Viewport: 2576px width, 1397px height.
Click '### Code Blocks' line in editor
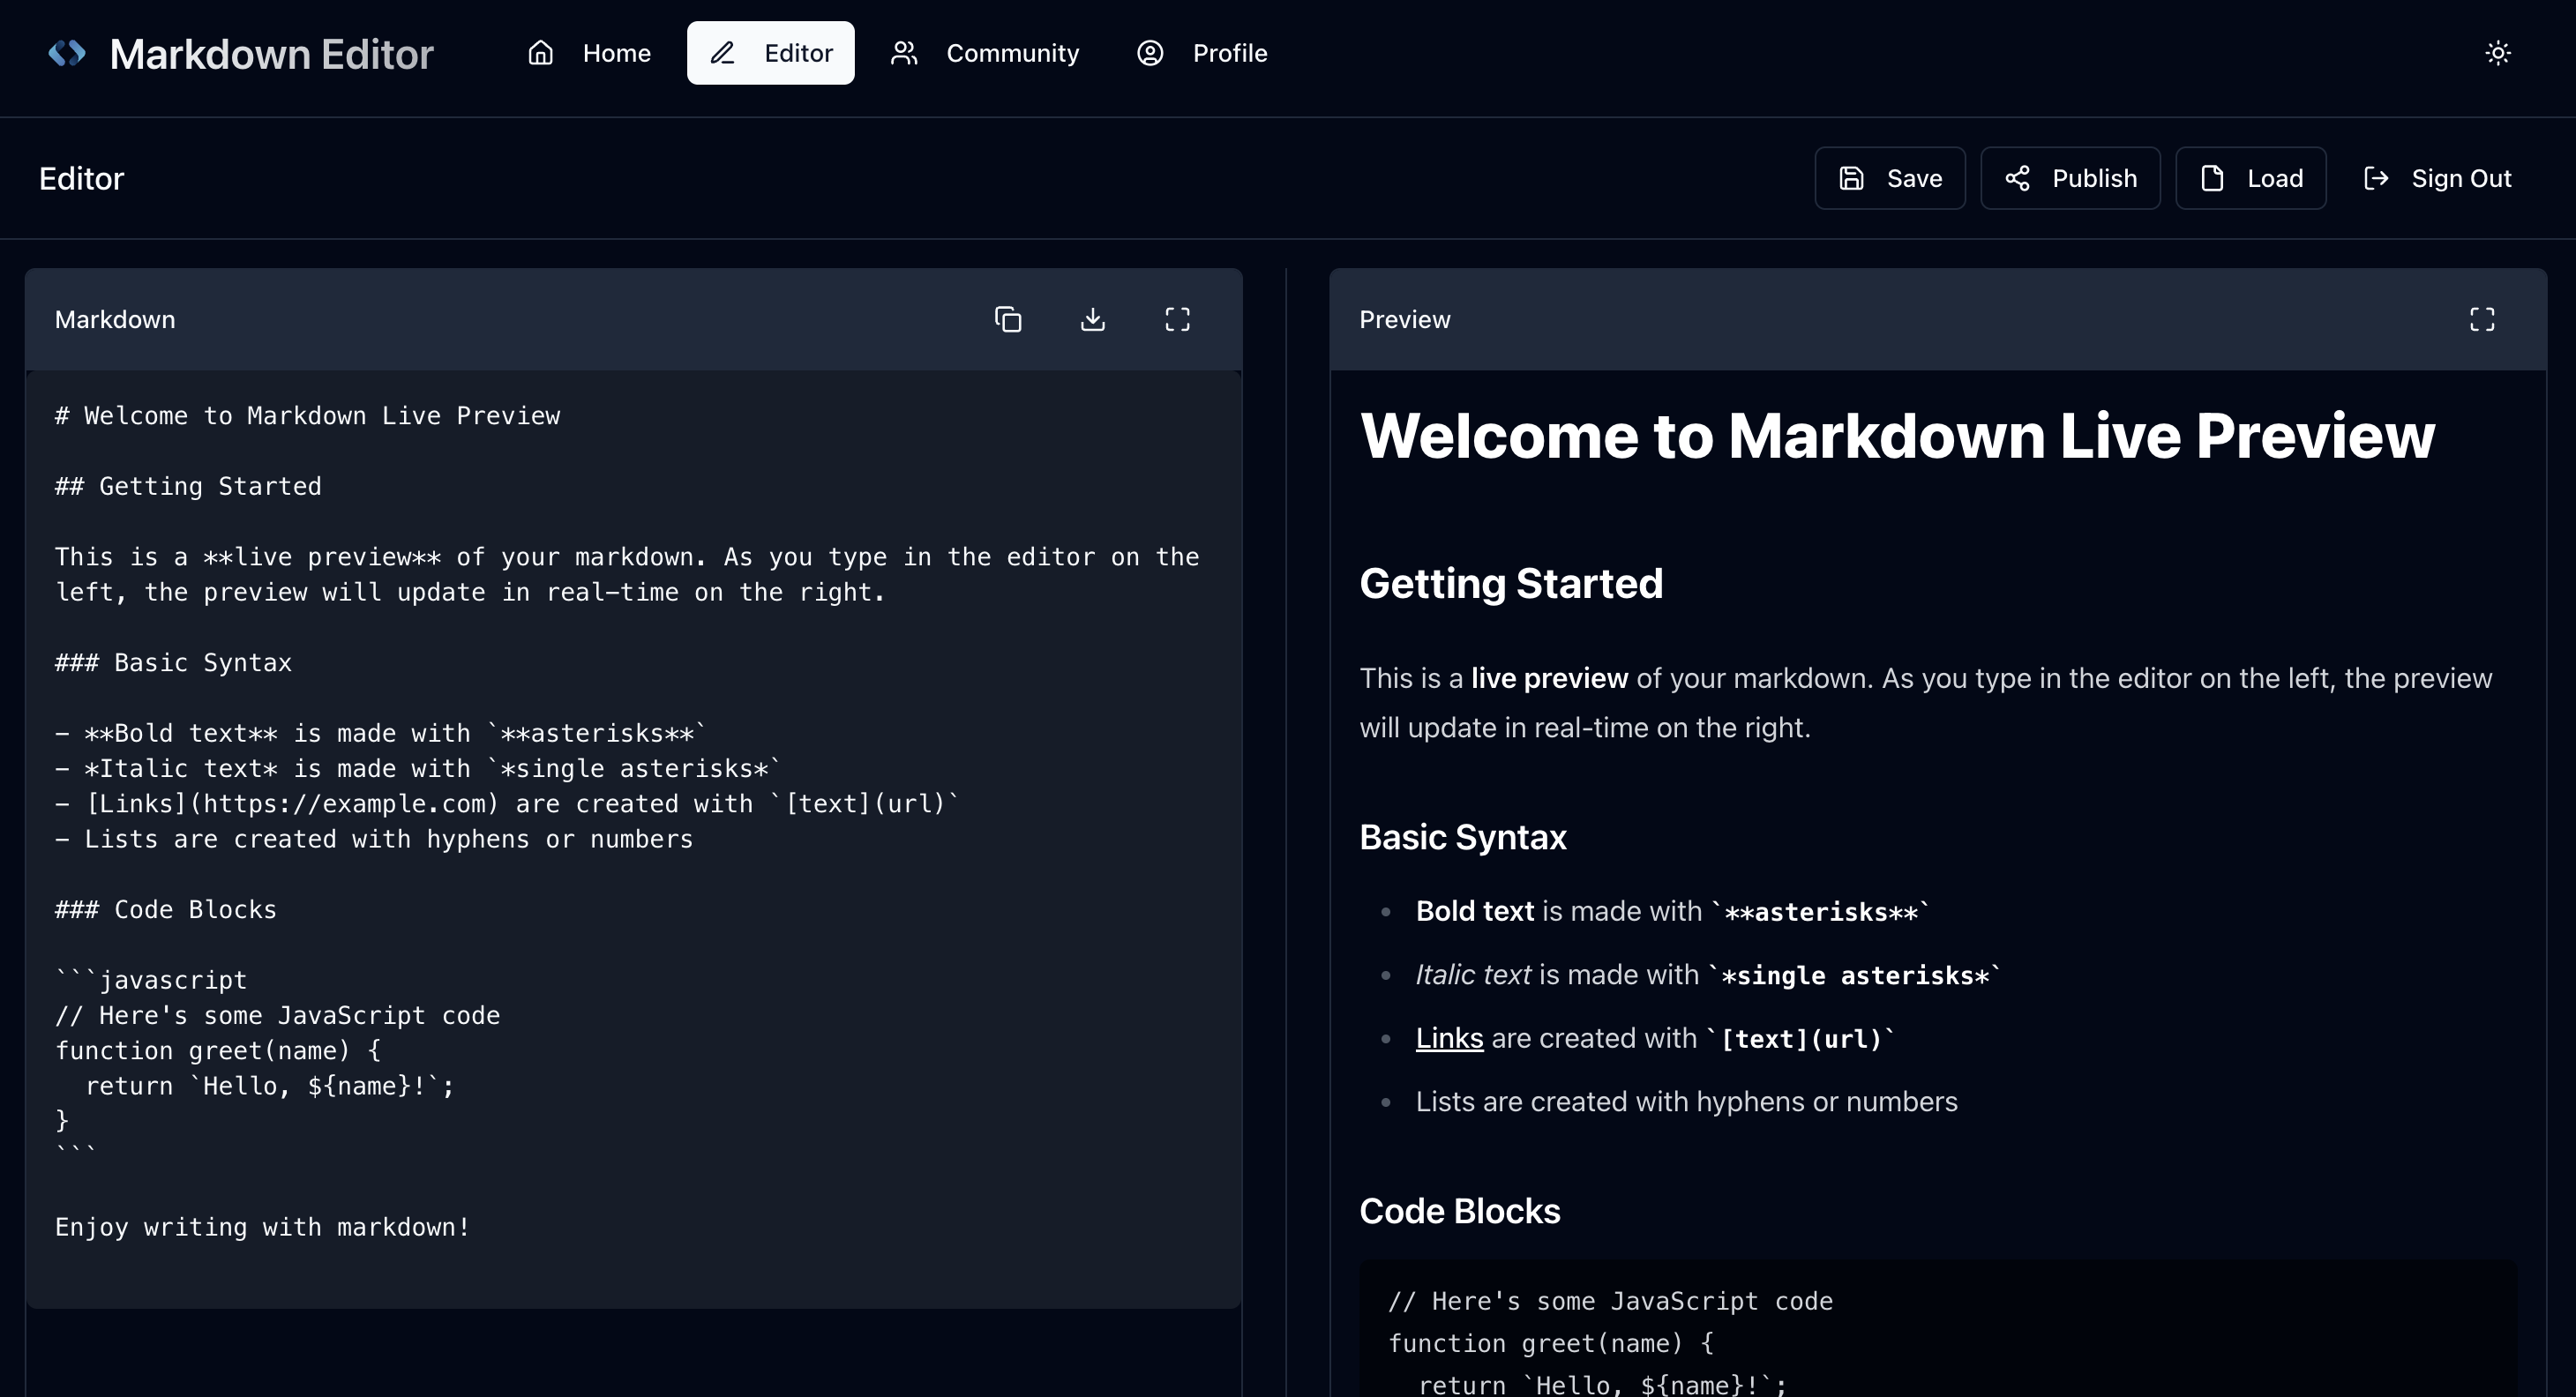point(166,909)
